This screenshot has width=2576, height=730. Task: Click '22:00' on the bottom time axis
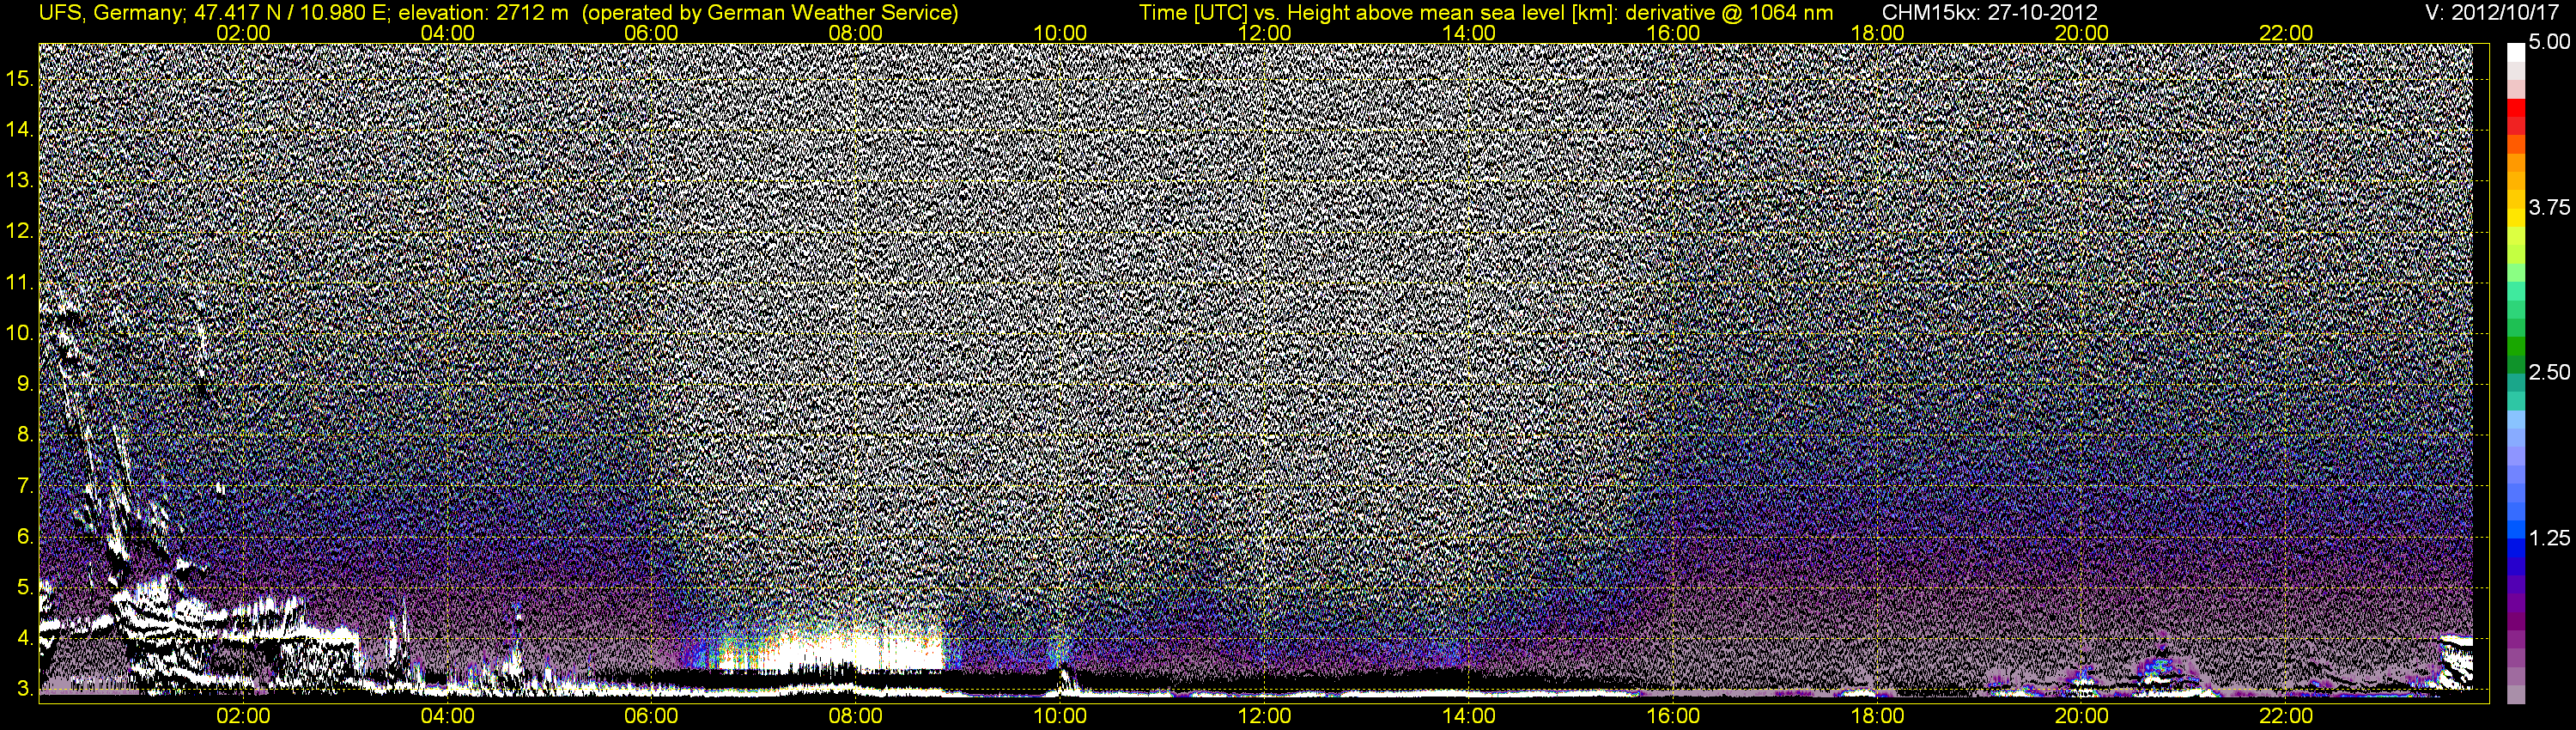pos(2286,716)
